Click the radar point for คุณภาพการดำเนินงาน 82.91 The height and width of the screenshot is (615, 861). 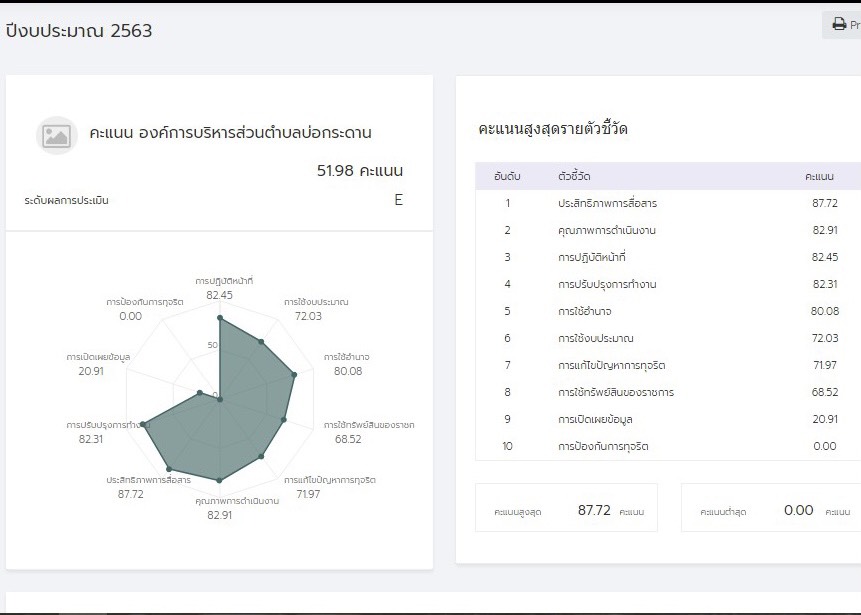point(220,480)
